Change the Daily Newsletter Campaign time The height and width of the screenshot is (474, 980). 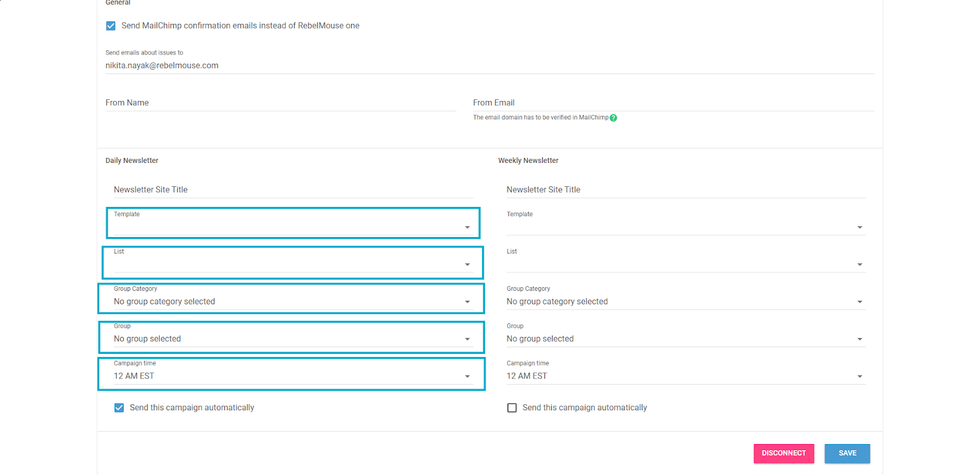click(x=291, y=376)
